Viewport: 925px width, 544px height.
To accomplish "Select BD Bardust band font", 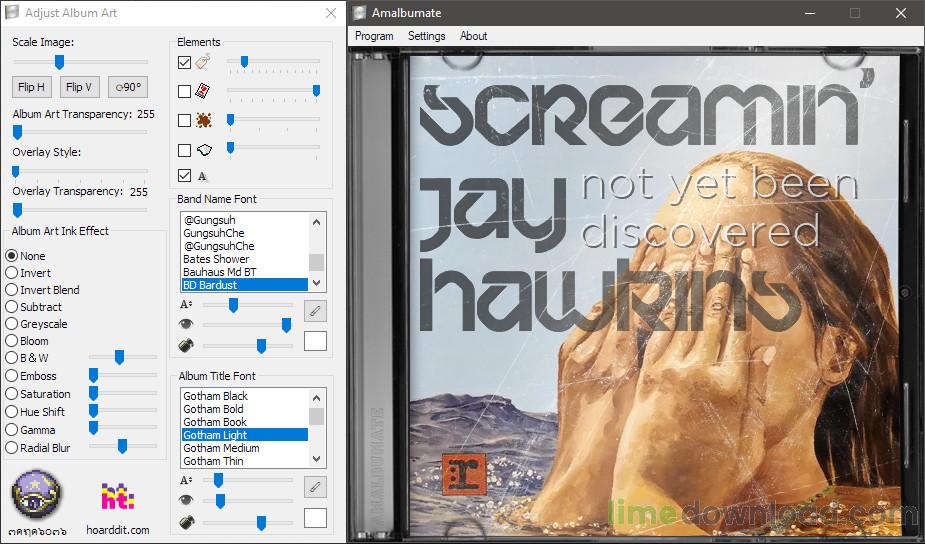I will (x=245, y=285).
